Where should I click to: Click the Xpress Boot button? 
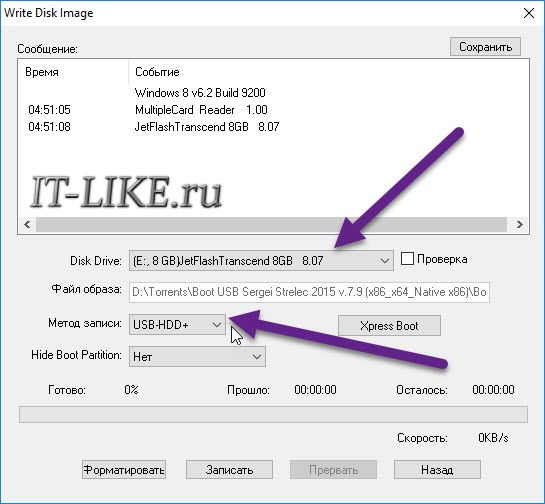389,326
